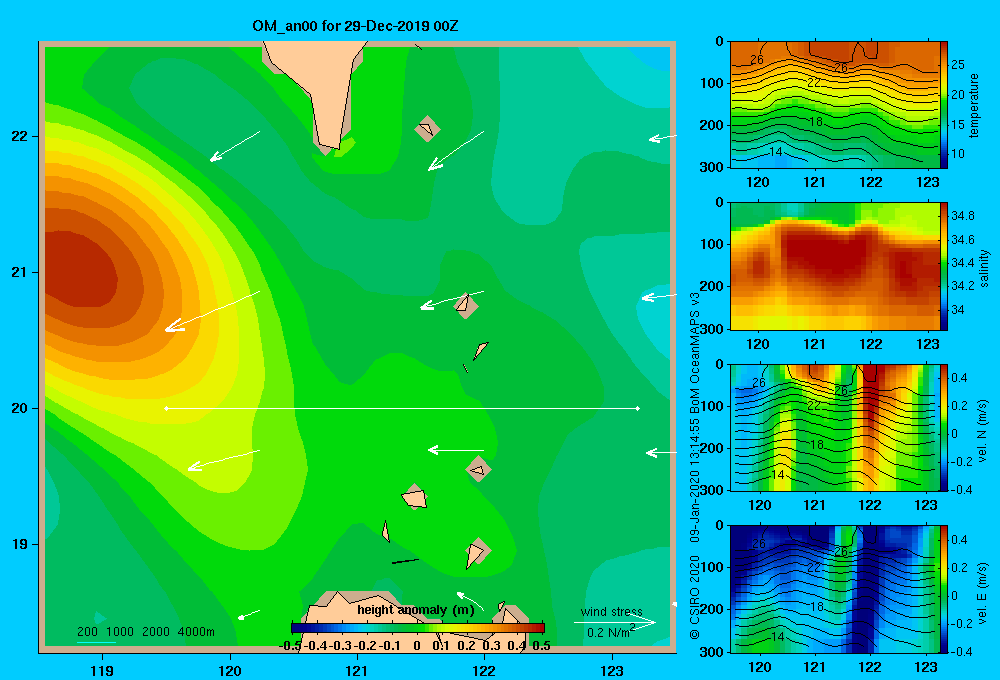The height and width of the screenshot is (680, 1000).
Task: Click the temperature section panel
Action: [x=834, y=105]
